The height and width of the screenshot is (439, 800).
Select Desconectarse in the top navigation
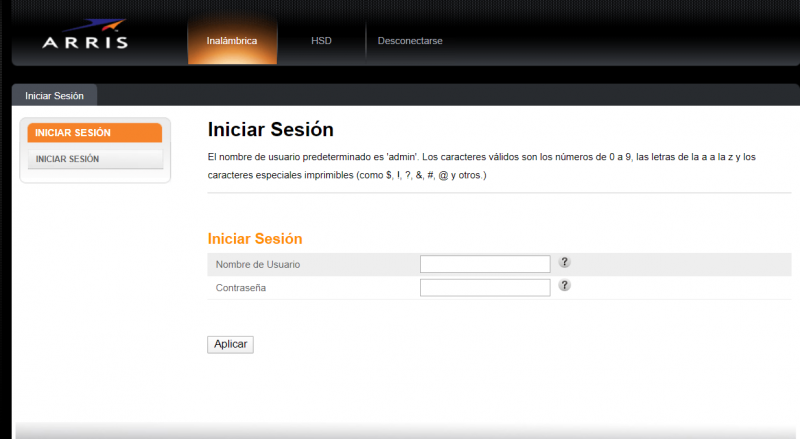(x=410, y=41)
